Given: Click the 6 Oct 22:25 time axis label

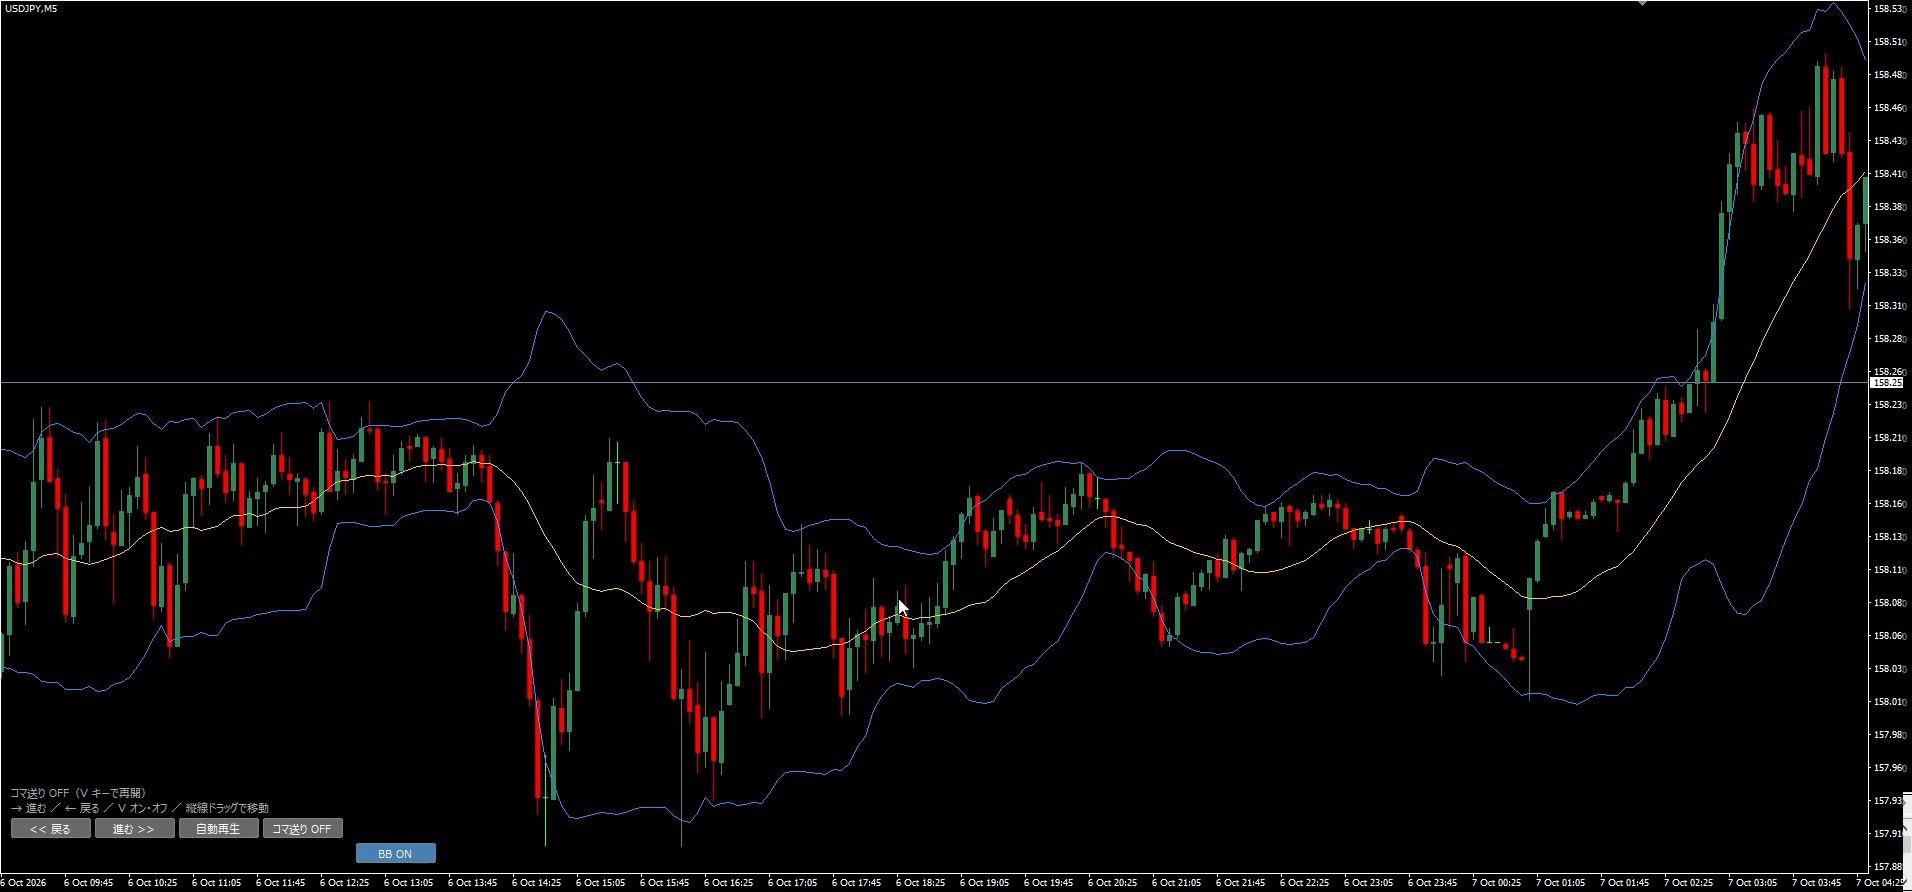Looking at the screenshot, I should (1305, 882).
